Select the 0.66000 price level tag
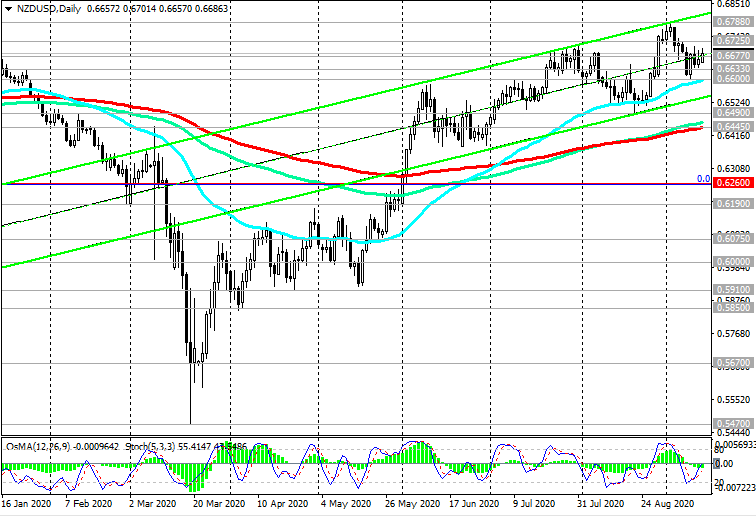Viewport: 756px width, 516px height. point(733,79)
